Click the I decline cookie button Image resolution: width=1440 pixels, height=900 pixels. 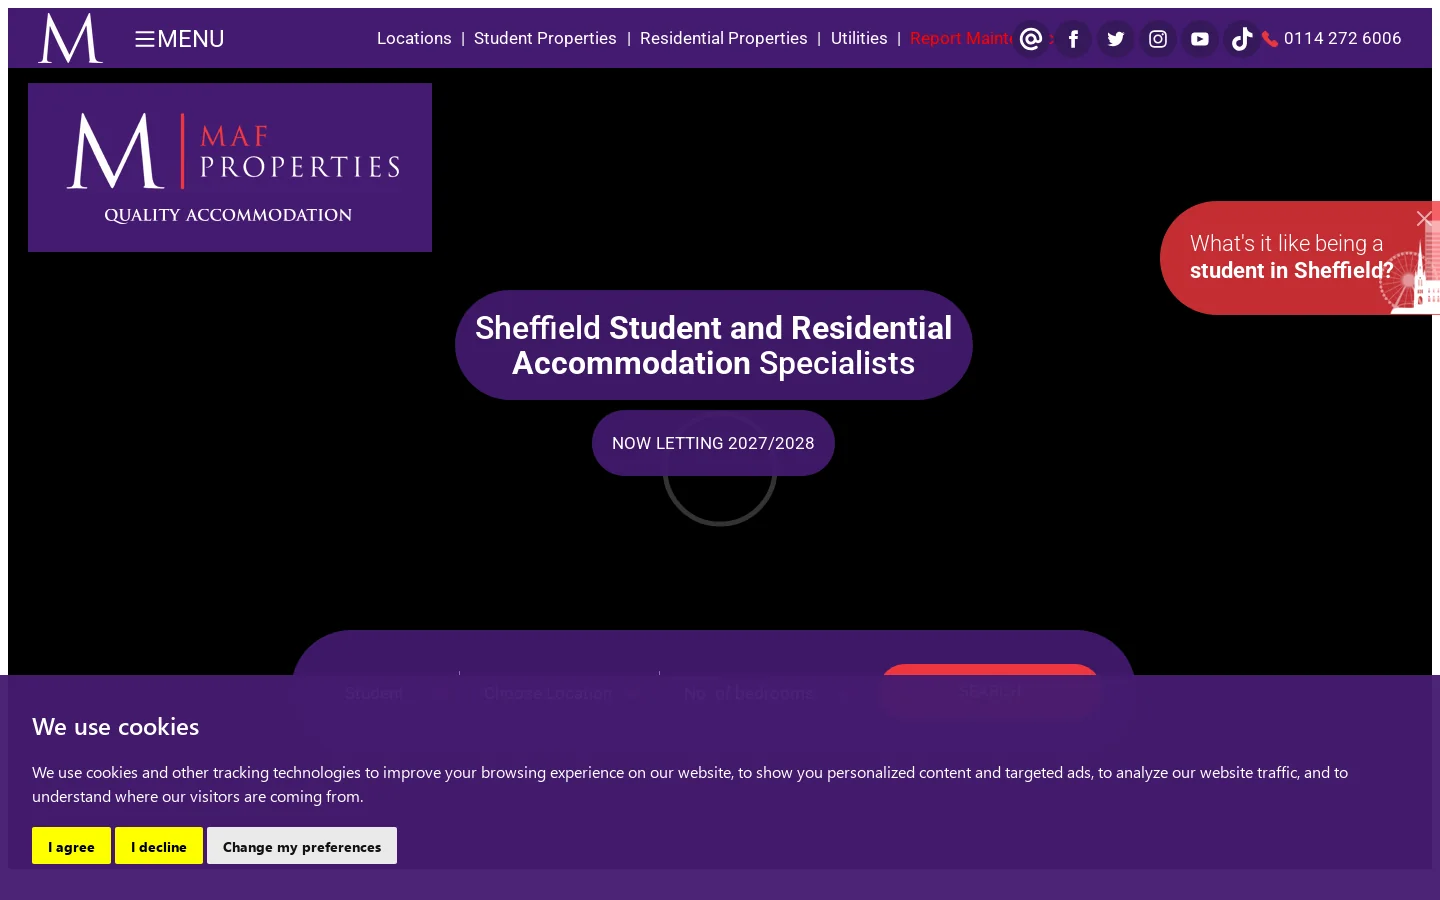pyautogui.click(x=159, y=846)
